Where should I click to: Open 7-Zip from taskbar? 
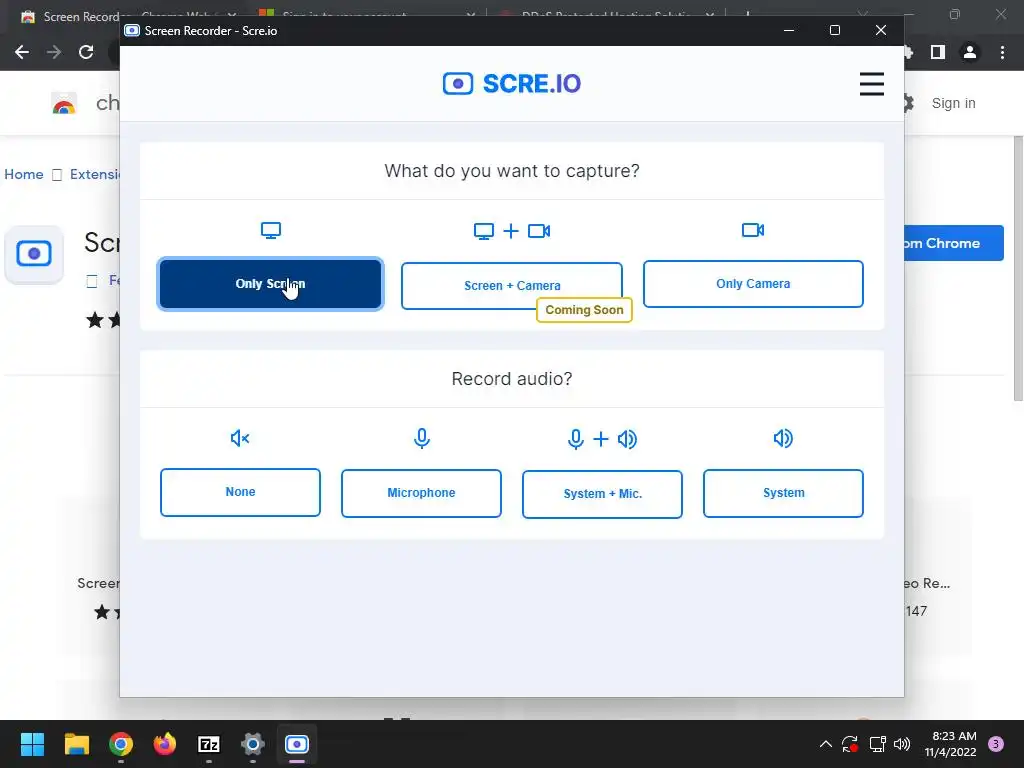pos(209,744)
